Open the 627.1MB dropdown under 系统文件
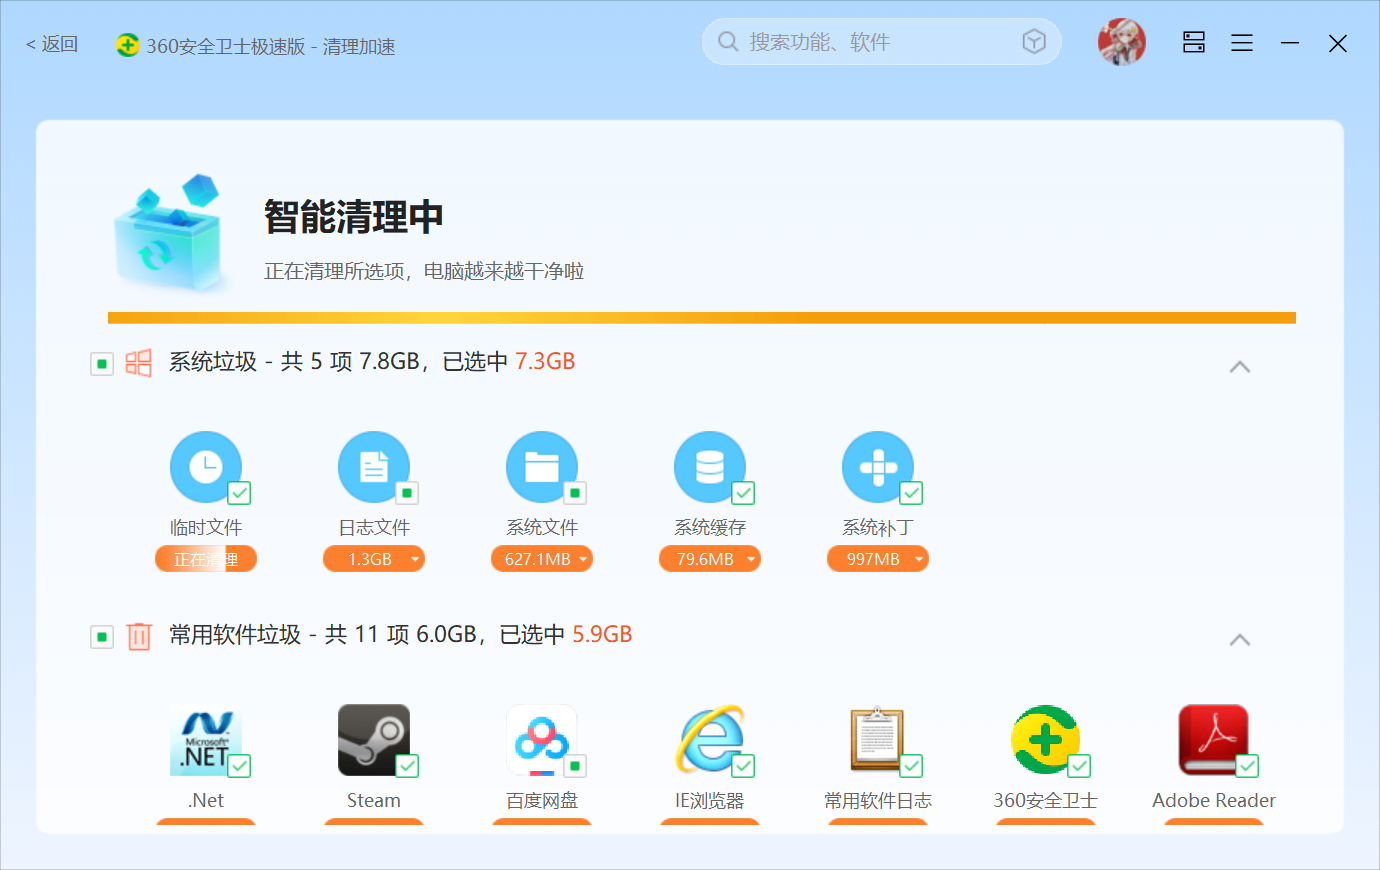The image size is (1380, 870). coord(542,559)
